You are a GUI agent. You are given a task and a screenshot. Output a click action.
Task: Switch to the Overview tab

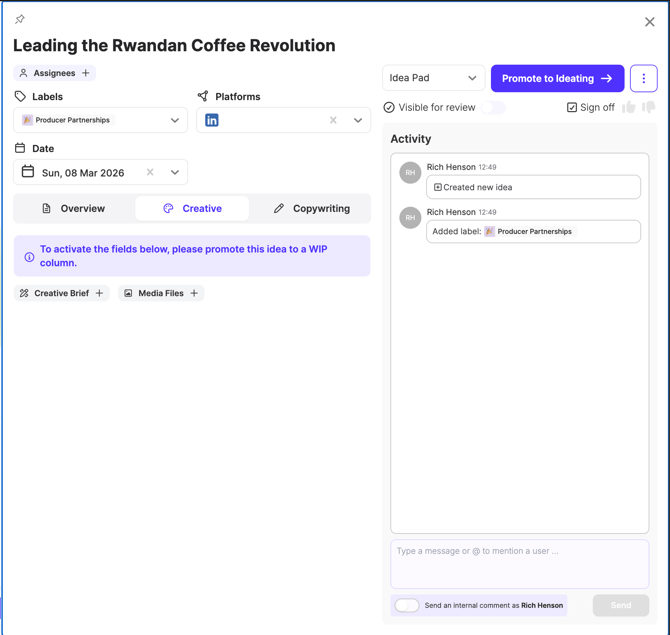click(74, 208)
